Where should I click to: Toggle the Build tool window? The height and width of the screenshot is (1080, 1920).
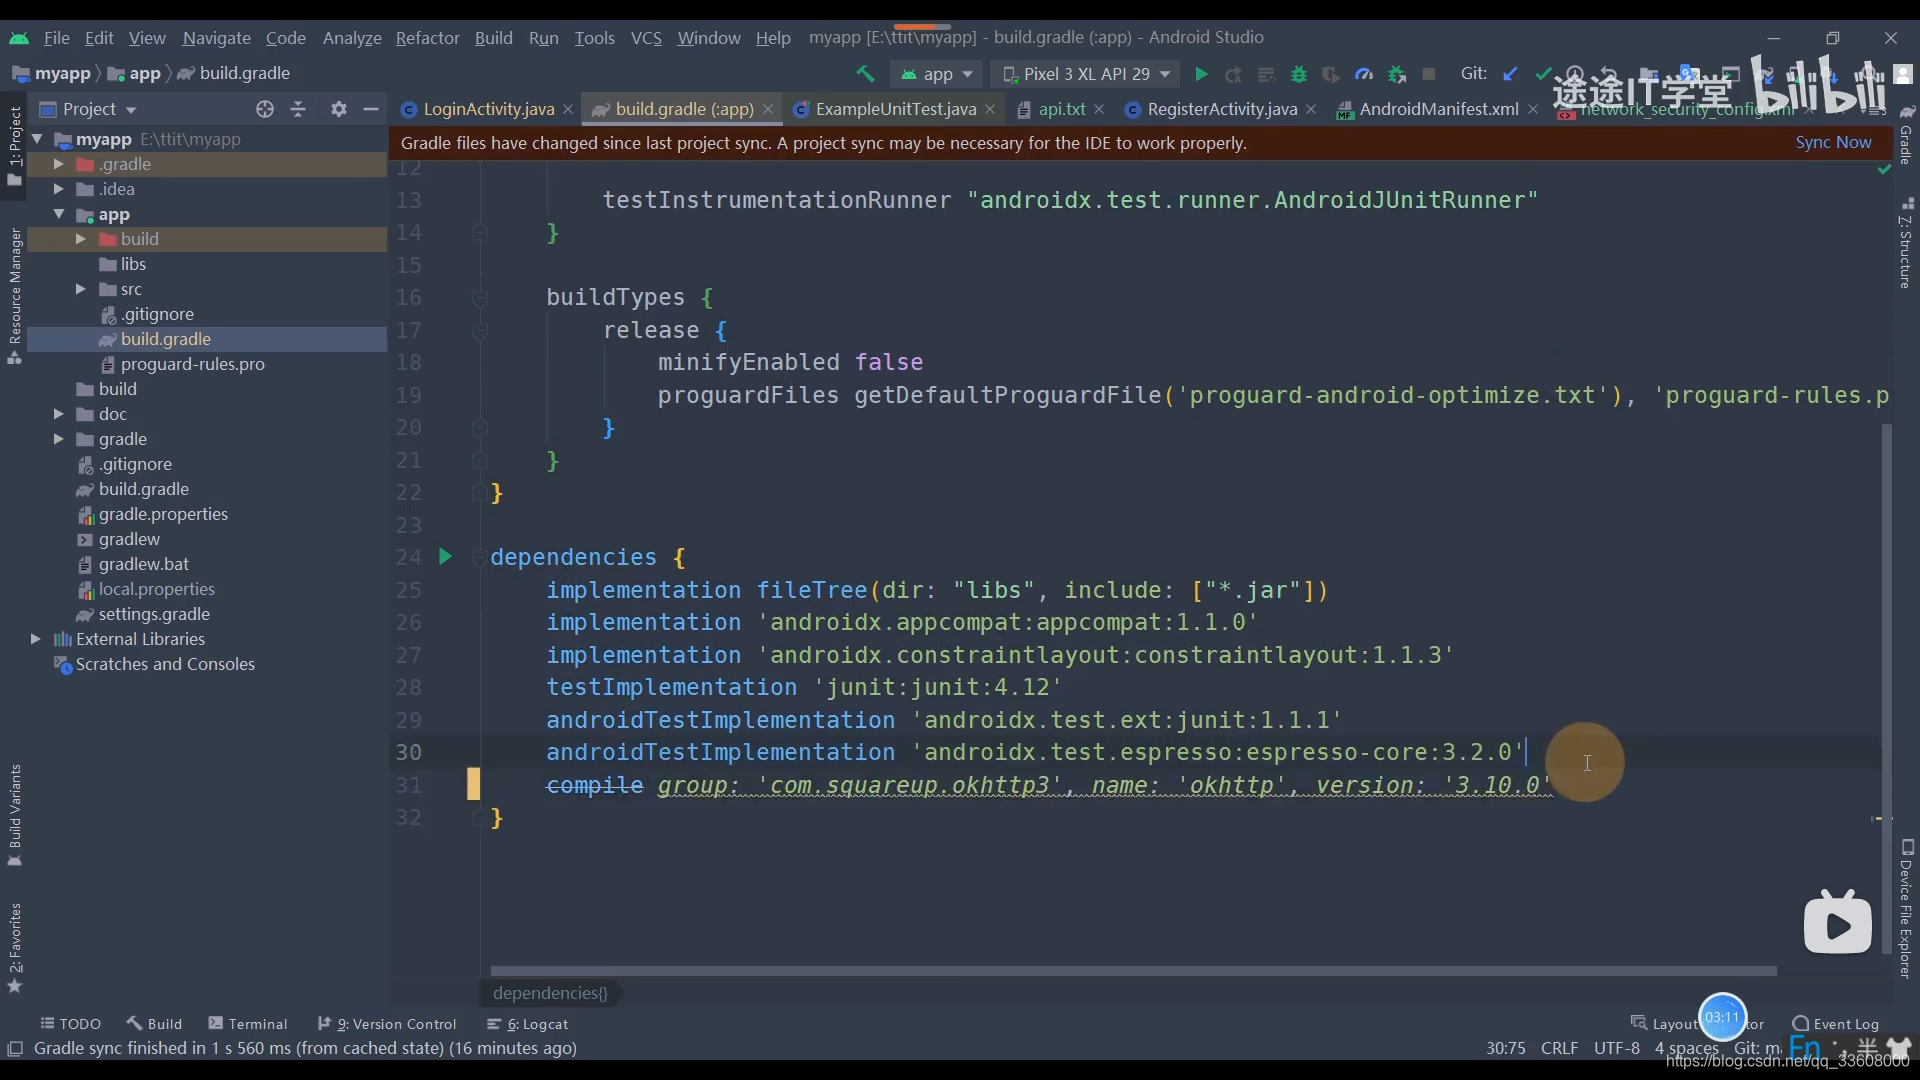tap(154, 1024)
